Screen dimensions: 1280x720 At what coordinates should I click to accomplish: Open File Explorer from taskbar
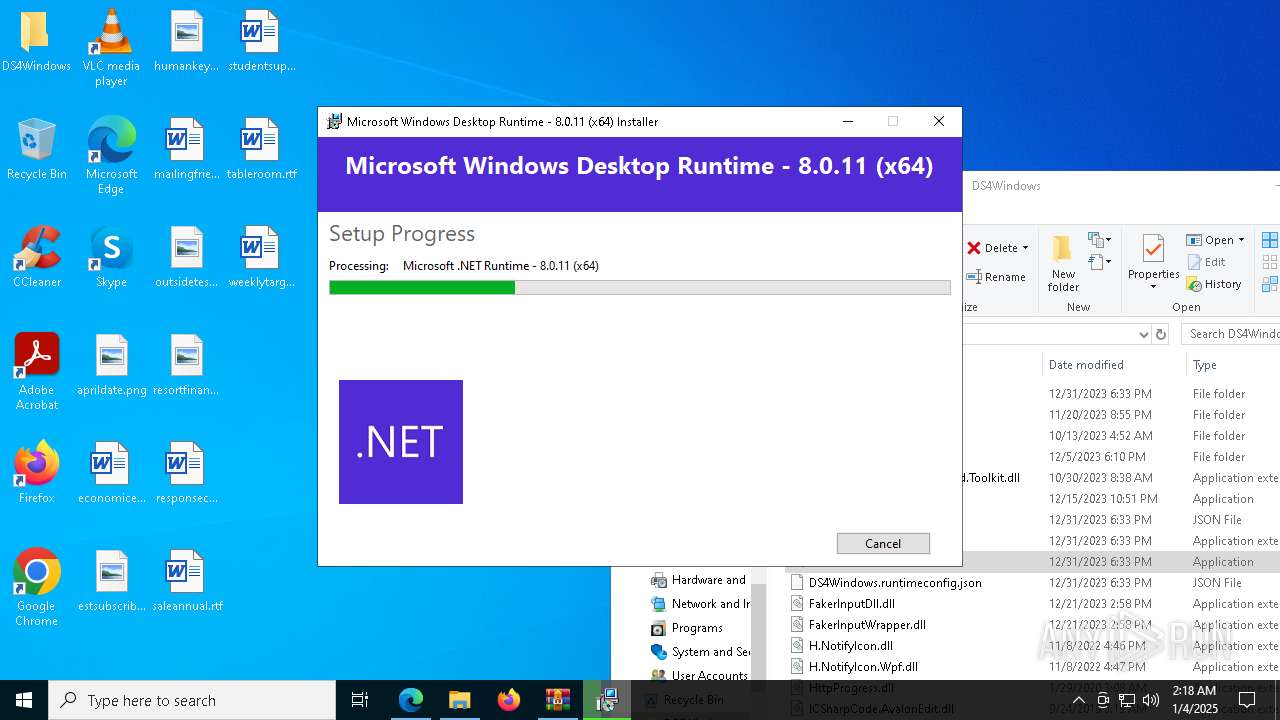point(459,700)
